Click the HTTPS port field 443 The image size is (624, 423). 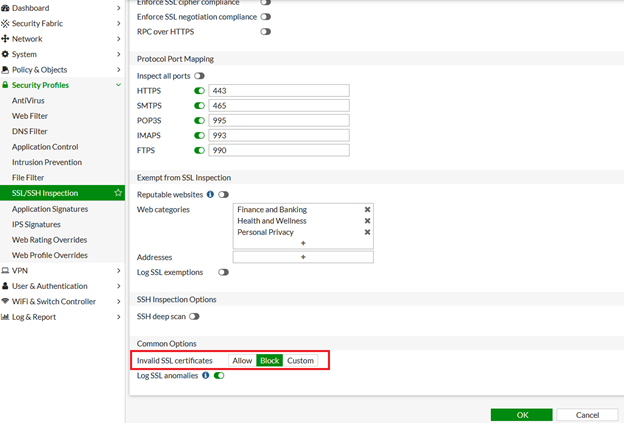[x=279, y=91]
